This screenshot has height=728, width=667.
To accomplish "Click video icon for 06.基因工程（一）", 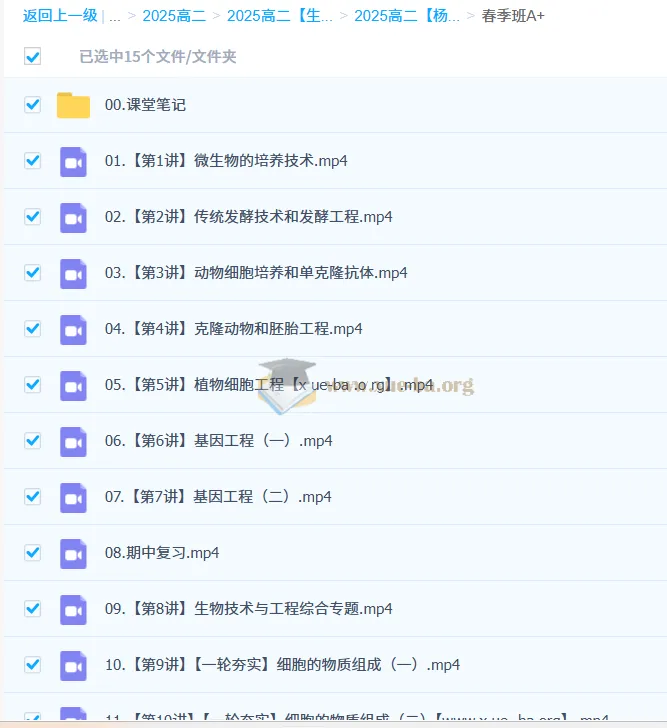I will tap(73, 441).
